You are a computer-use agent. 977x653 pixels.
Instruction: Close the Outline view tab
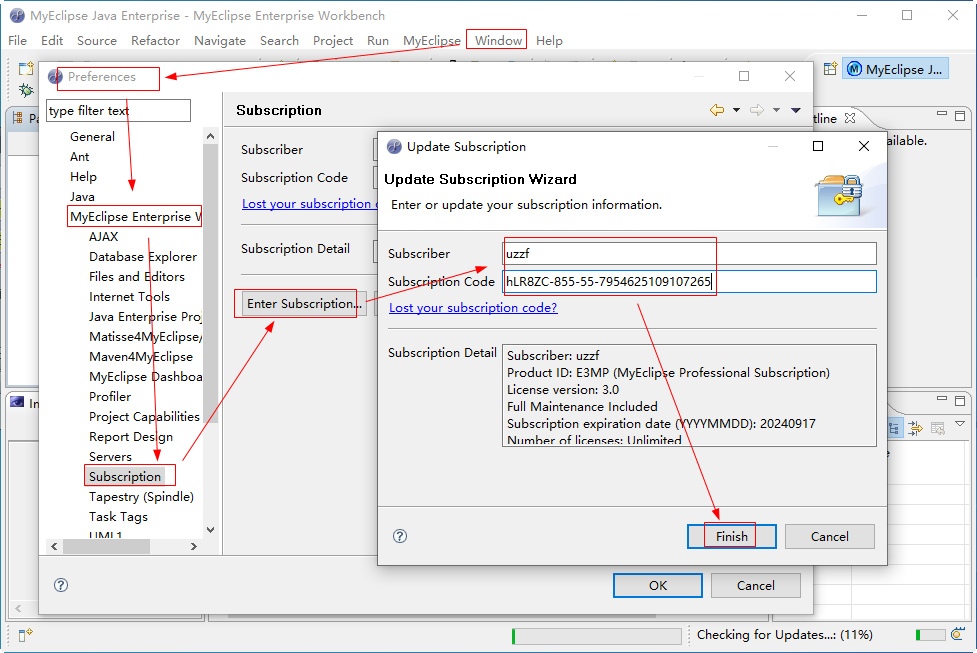pyautogui.click(x=850, y=118)
